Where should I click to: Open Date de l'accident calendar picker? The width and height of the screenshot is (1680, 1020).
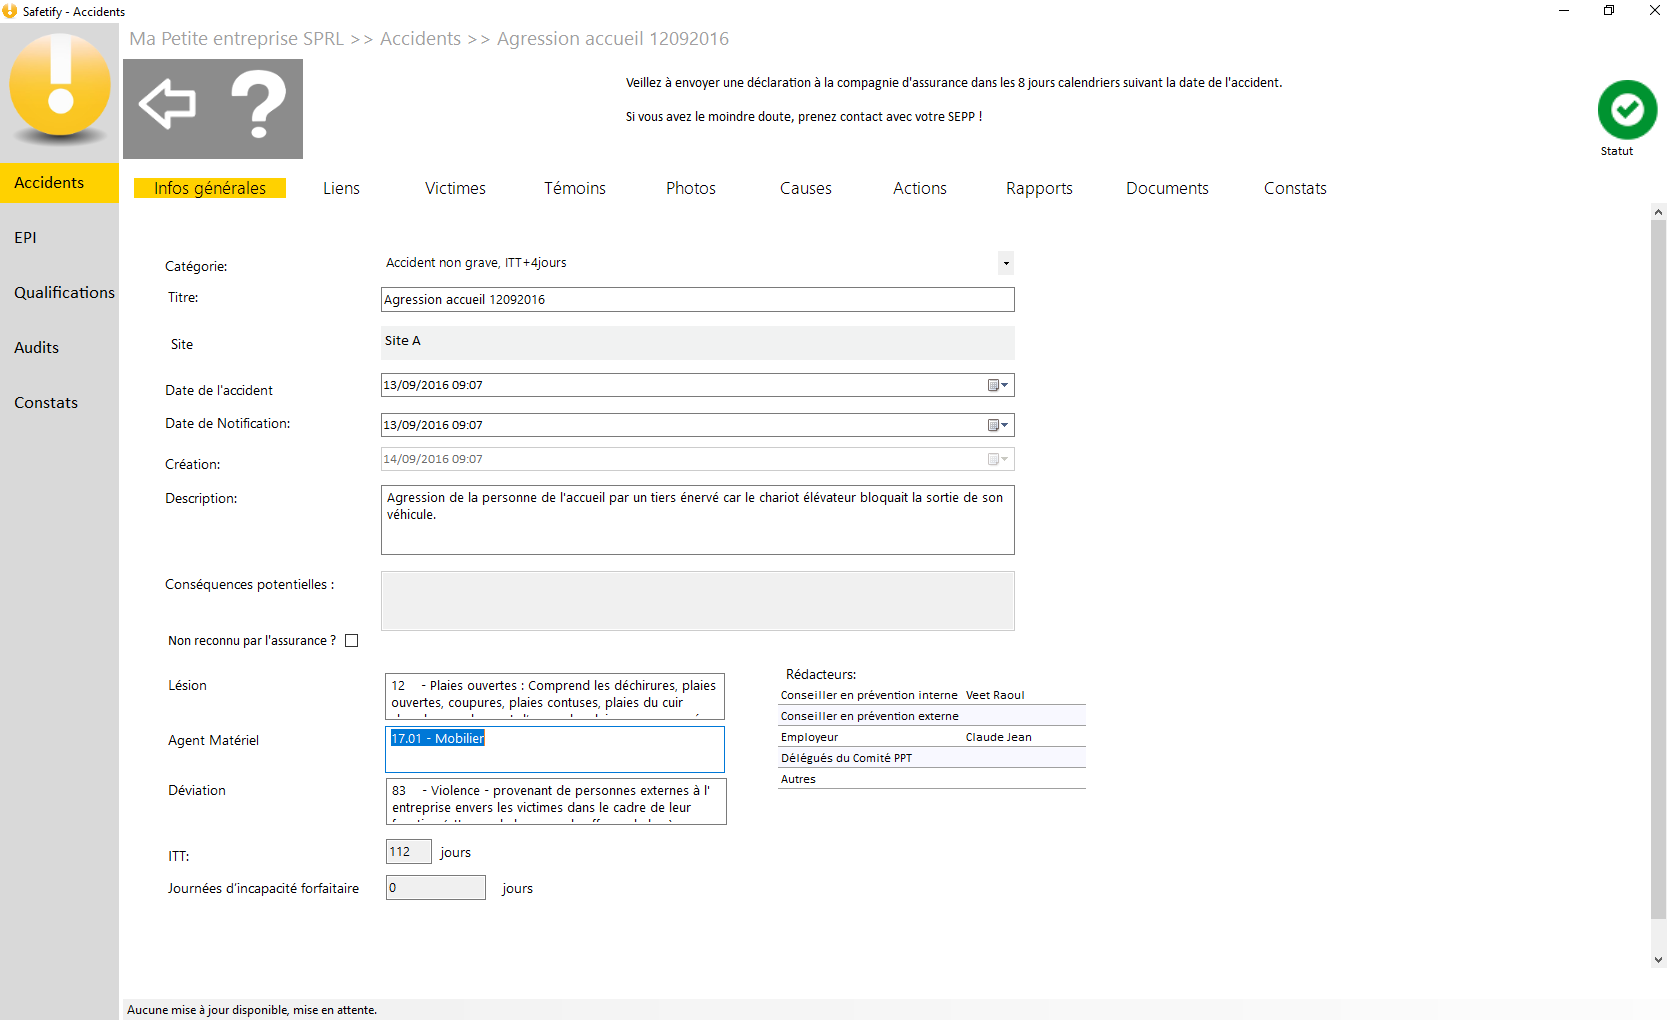[998, 385]
